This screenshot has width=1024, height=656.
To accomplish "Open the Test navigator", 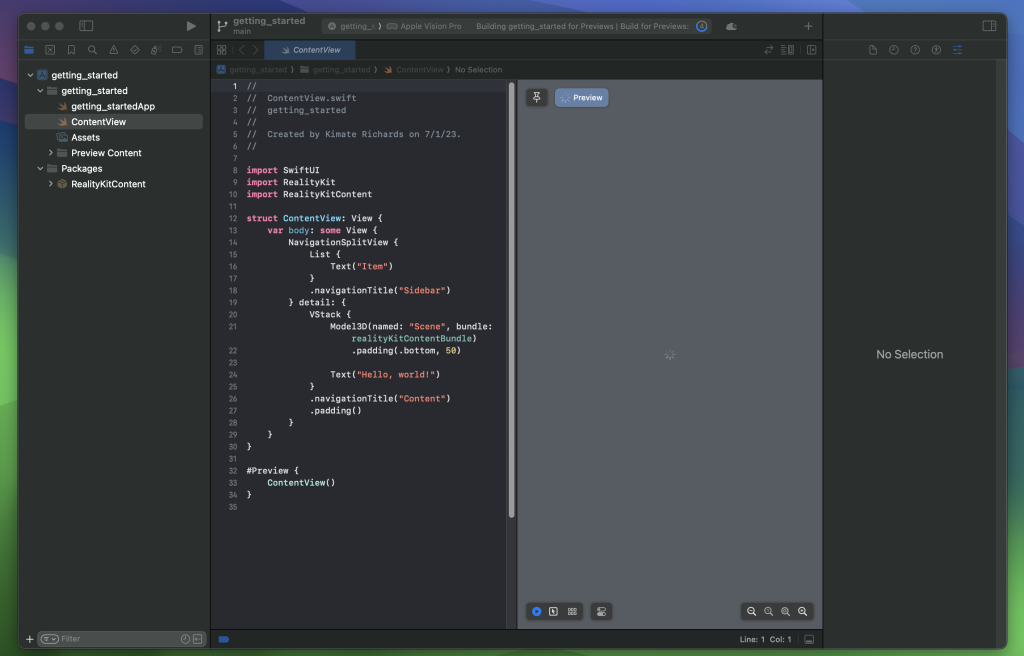I will (x=134, y=50).
